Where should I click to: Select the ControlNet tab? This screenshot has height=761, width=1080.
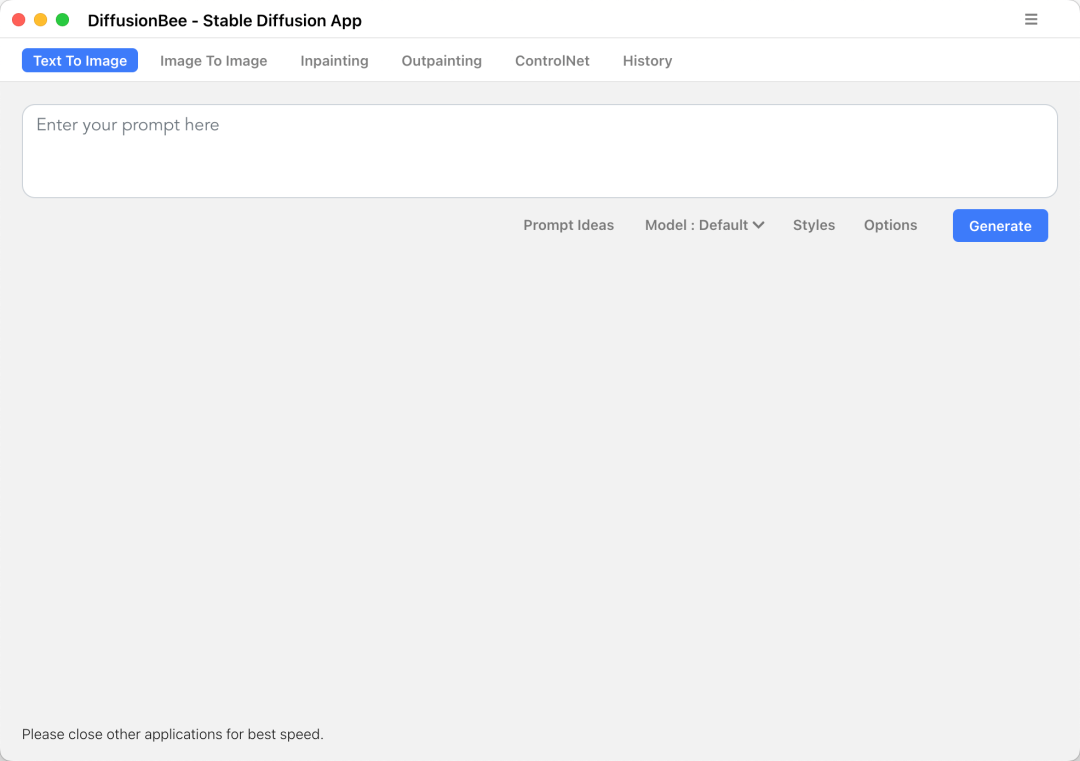(x=552, y=61)
